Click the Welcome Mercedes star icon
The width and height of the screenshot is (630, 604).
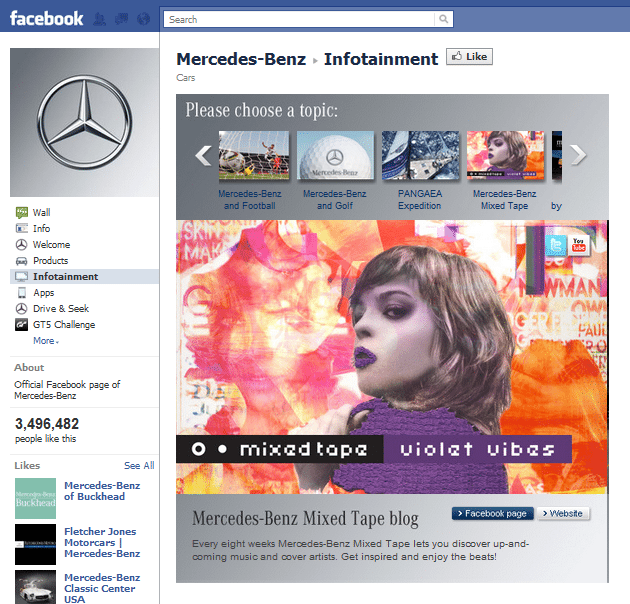21,244
